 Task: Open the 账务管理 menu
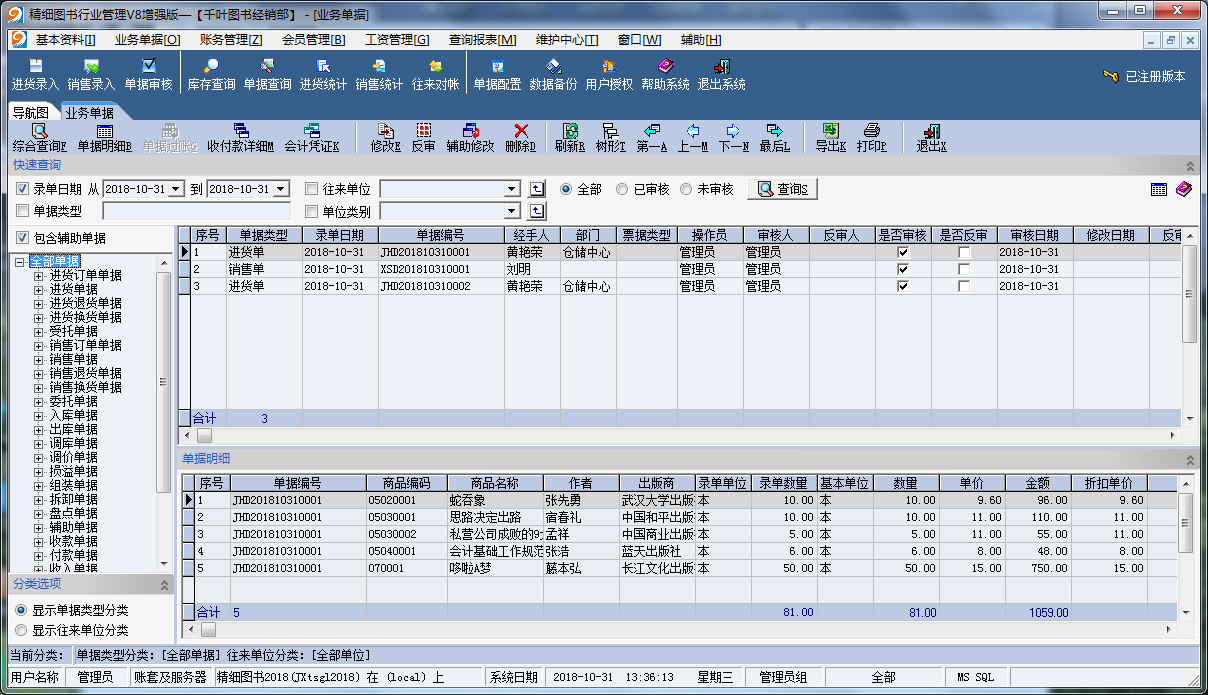(x=230, y=40)
